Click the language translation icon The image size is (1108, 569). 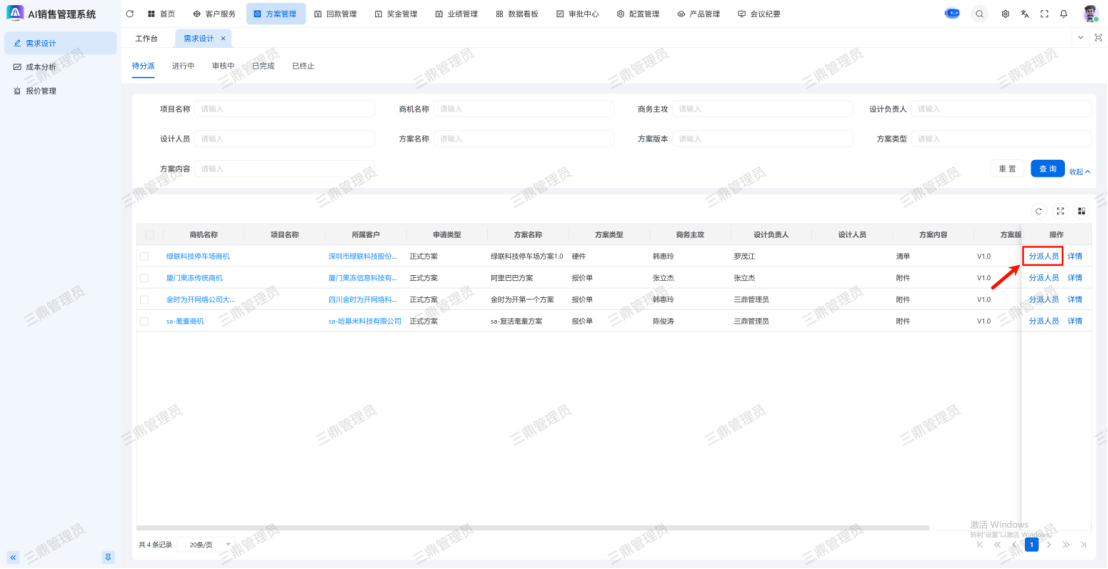(1025, 14)
